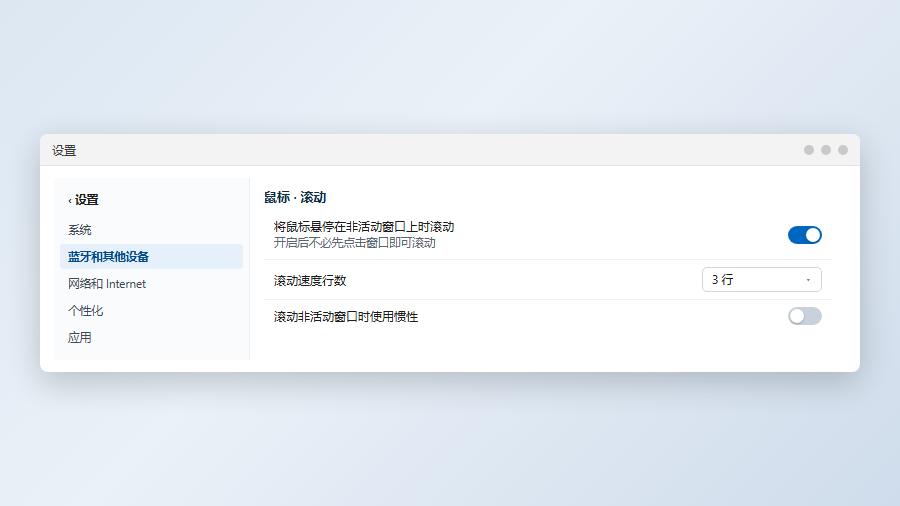900x506 pixels.
Task: Click the rightmost gray window control dot
Action: click(x=843, y=150)
